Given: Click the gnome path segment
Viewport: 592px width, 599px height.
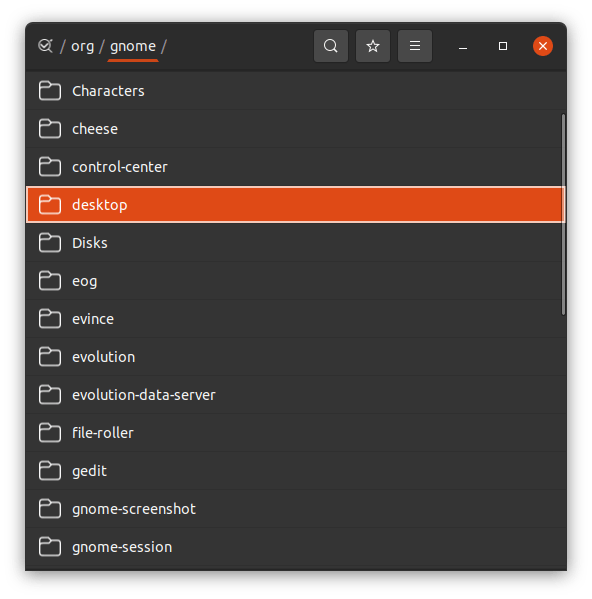Looking at the screenshot, I should [133, 46].
